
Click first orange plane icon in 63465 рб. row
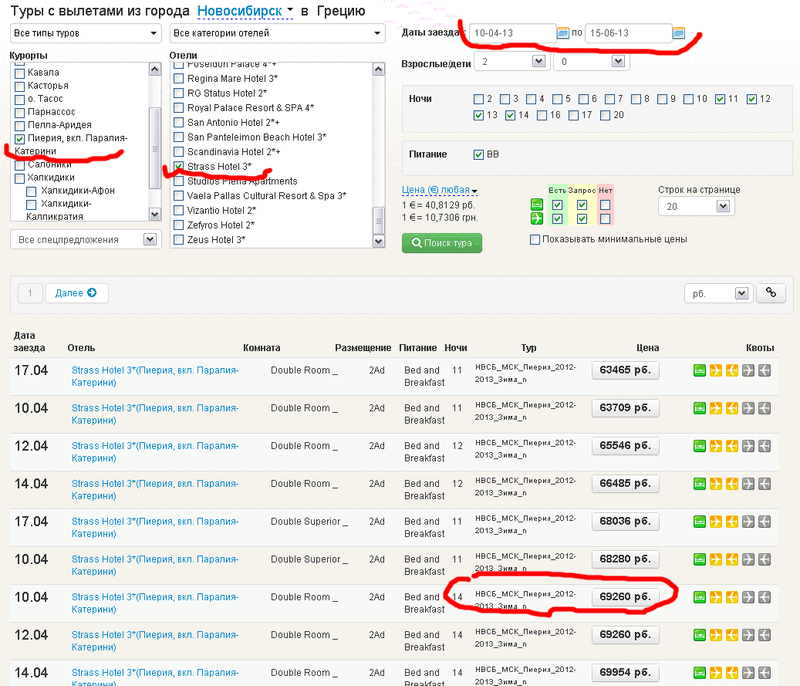pos(716,370)
